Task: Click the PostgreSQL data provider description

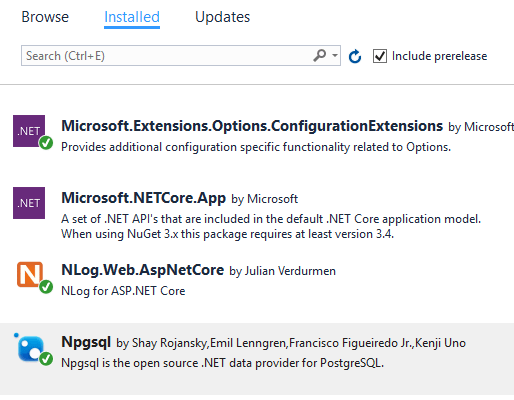Action: pos(223,363)
